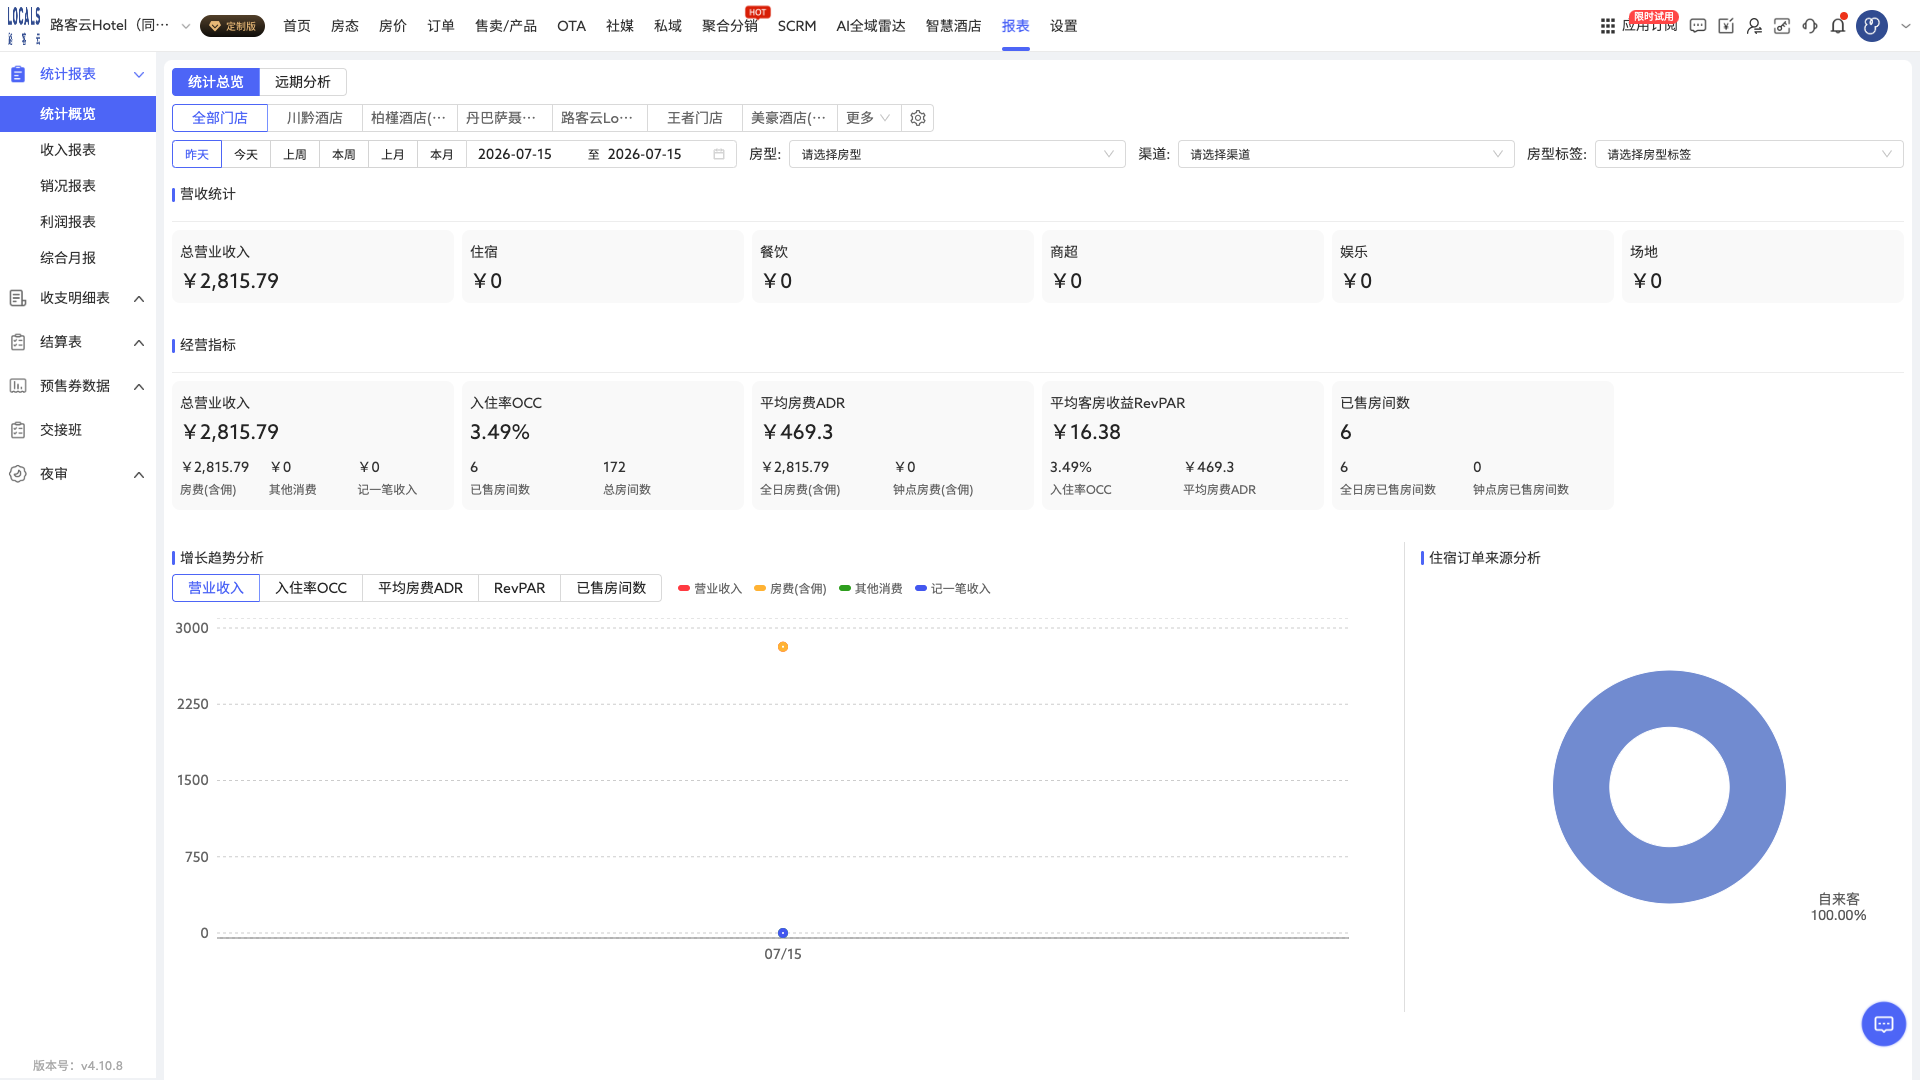This screenshot has width=1920, height=1080.
Task: Open the 房型标签 dropdown
Action: (1749, 154)
